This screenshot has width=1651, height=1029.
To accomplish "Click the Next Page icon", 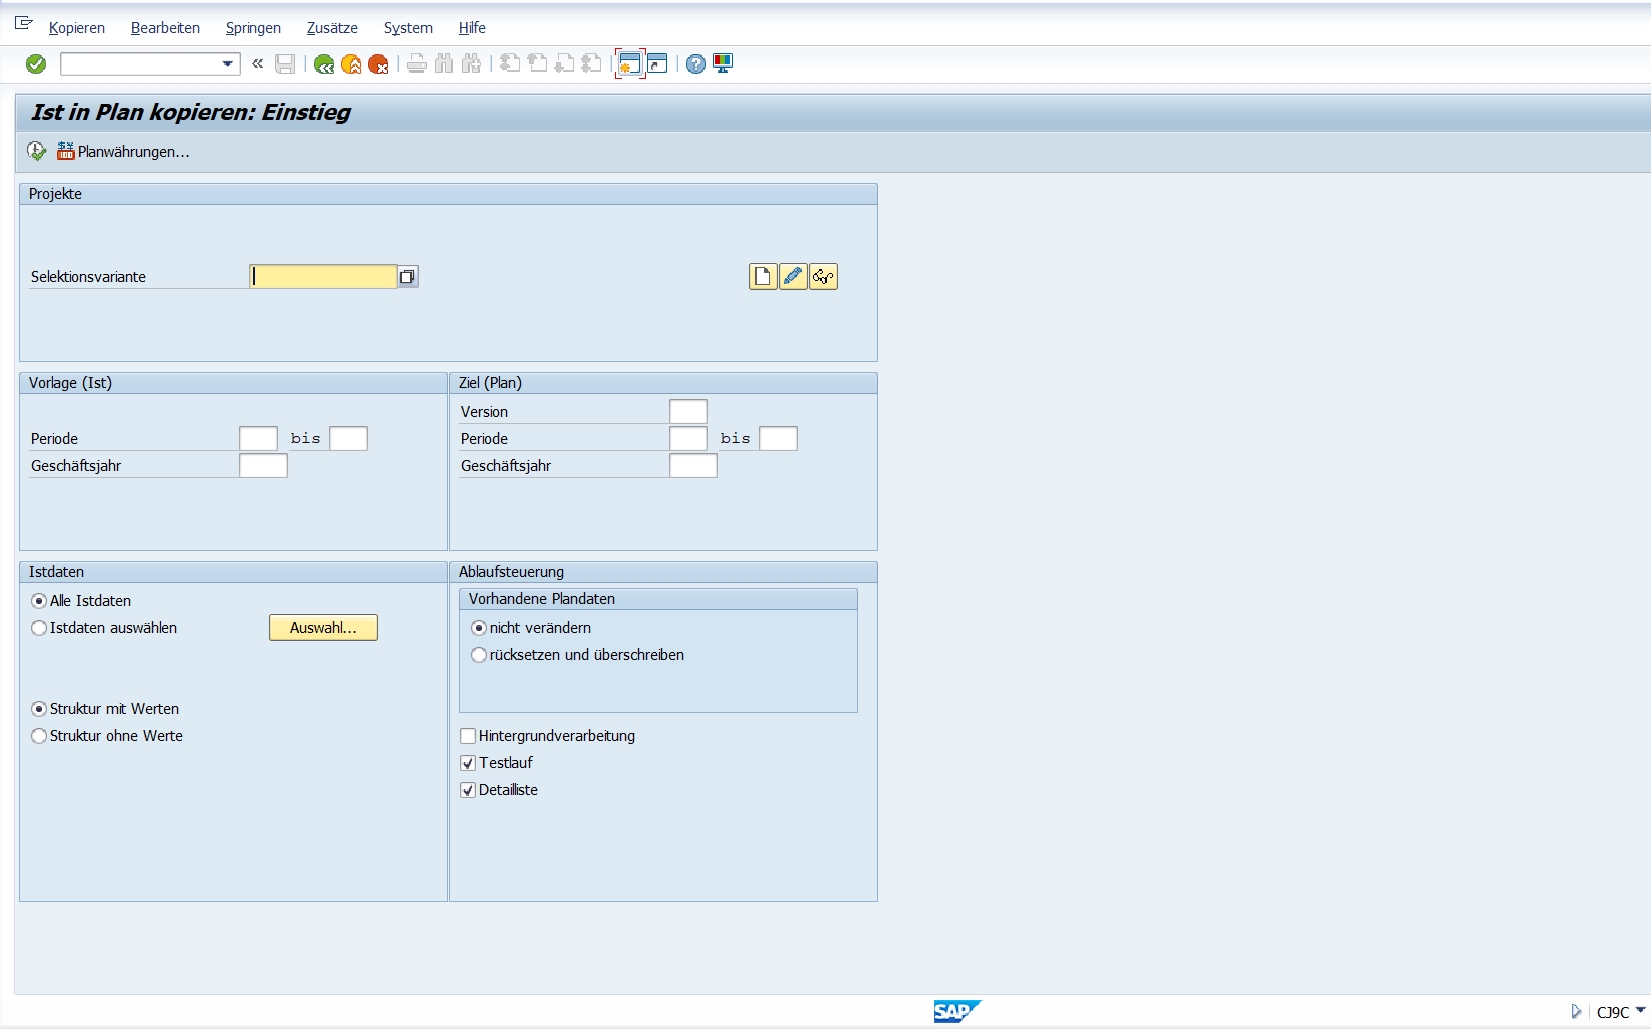I will [x=564, y=64].
